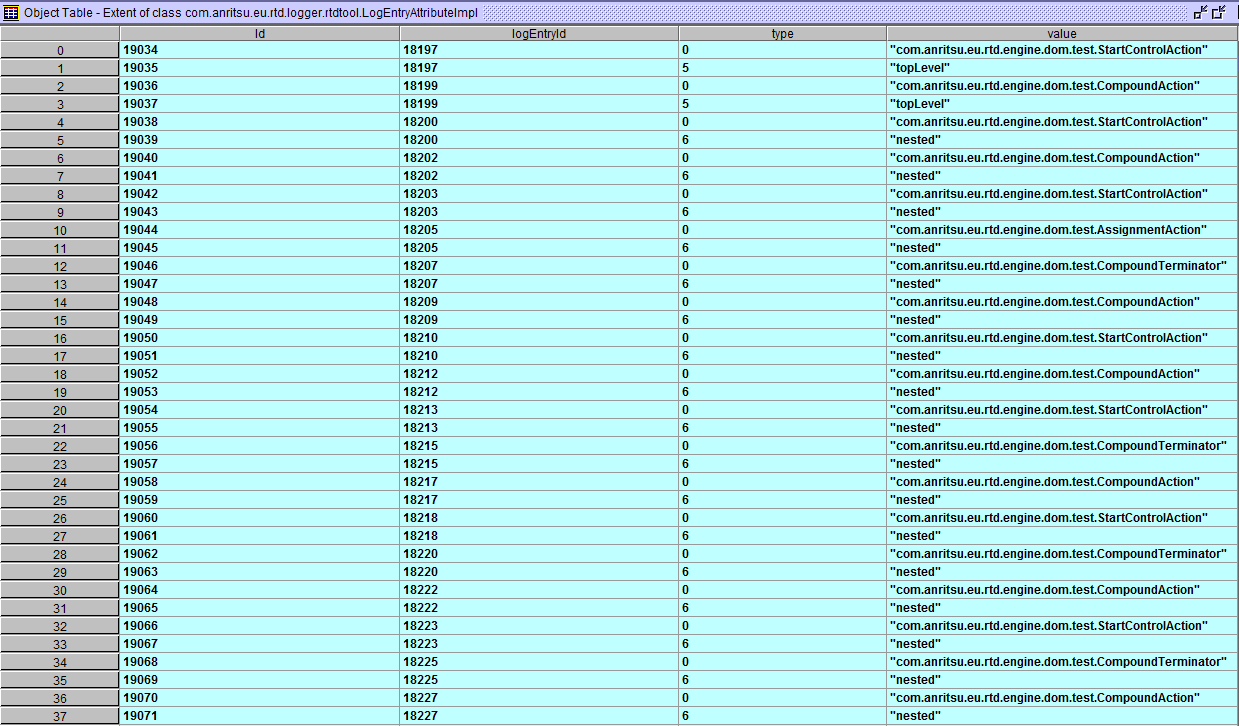Click Id cell 19071
Viewport: 1239px width, 726px height.
pyautogui.click(x=260, y=716)
